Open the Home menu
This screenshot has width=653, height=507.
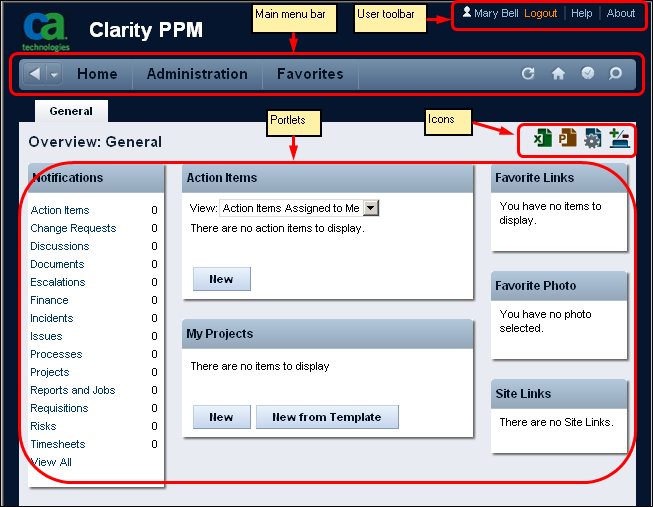(97, 74)
